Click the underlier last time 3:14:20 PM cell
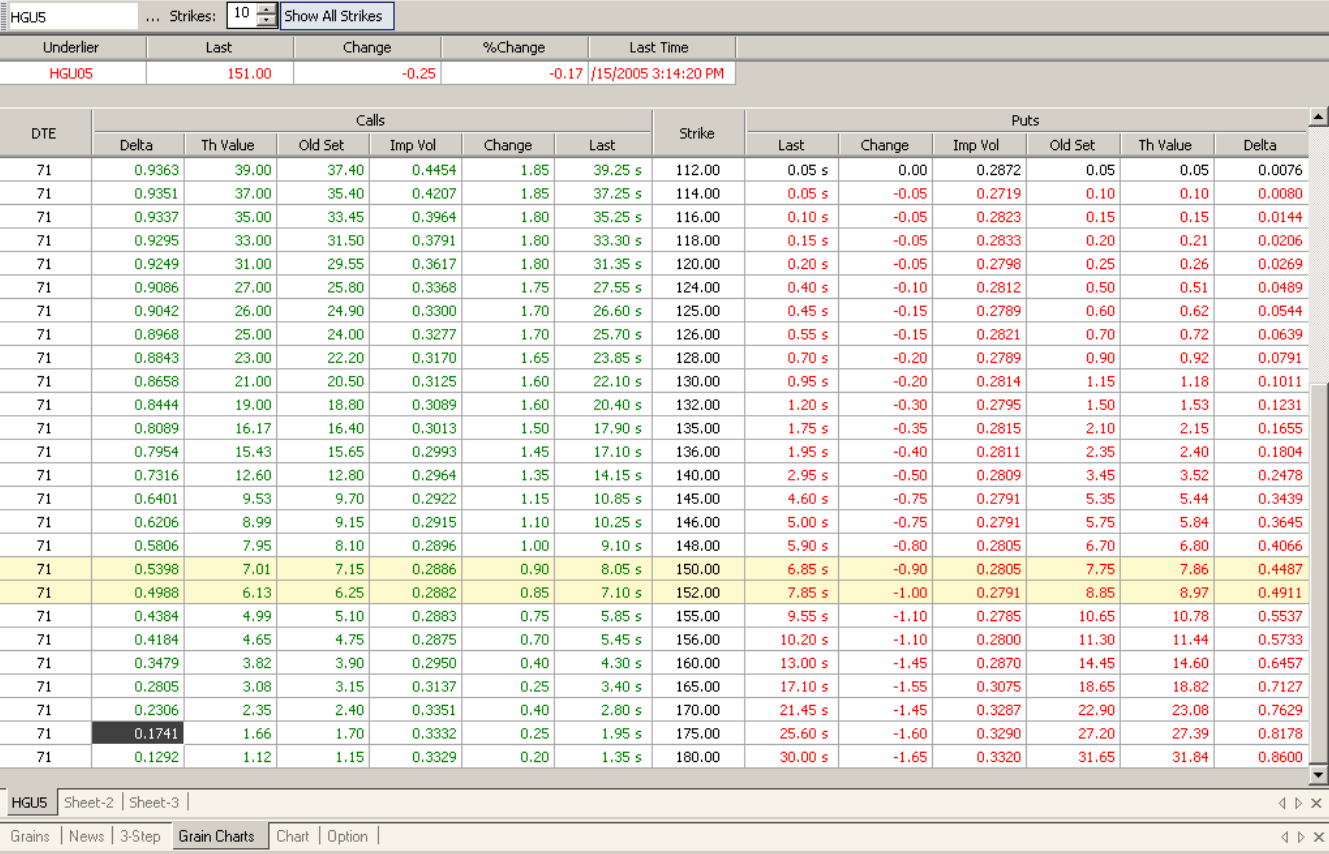This screenshot has height=854, width=1329. click(x=662, y=73)
